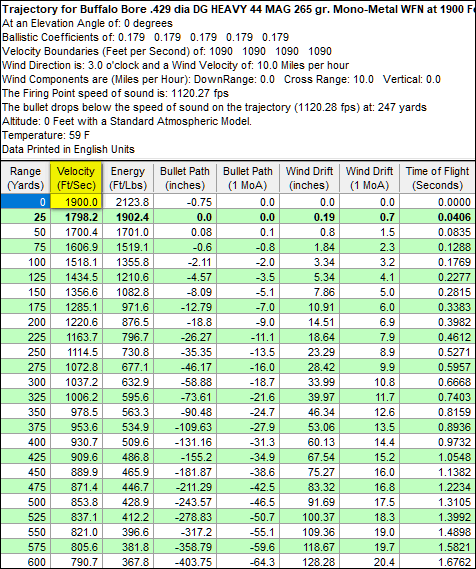The image size is (476, 569).
Task: Click velocity value 1518.1
Action: click(x=76, y=262)
